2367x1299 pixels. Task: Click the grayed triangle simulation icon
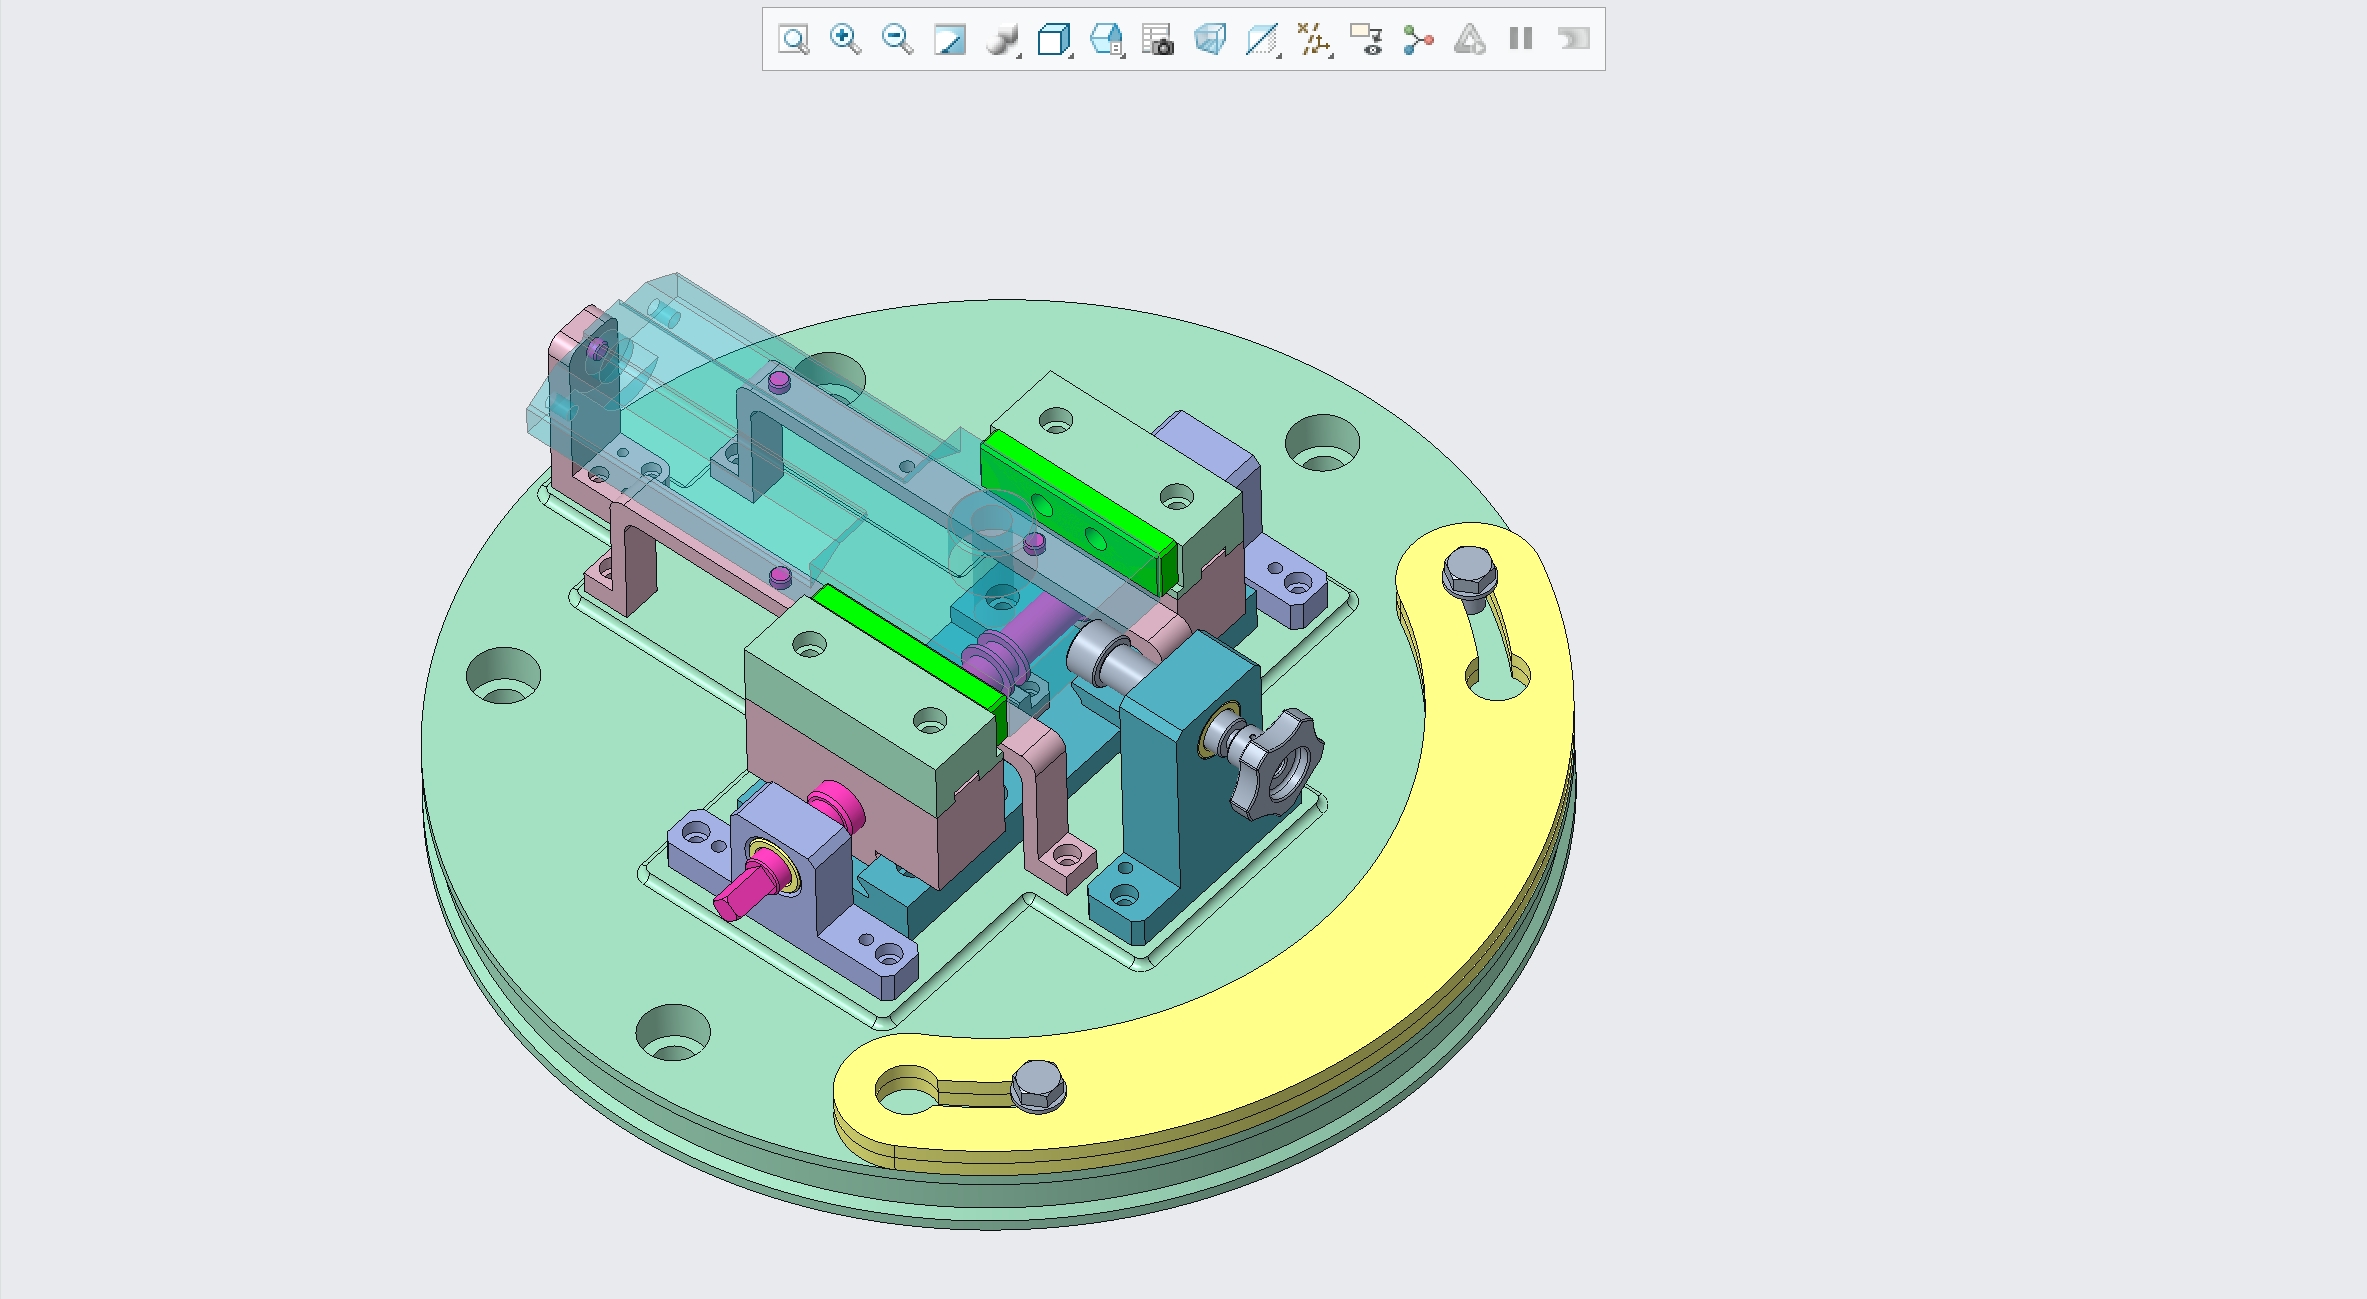pos(1469,40)
